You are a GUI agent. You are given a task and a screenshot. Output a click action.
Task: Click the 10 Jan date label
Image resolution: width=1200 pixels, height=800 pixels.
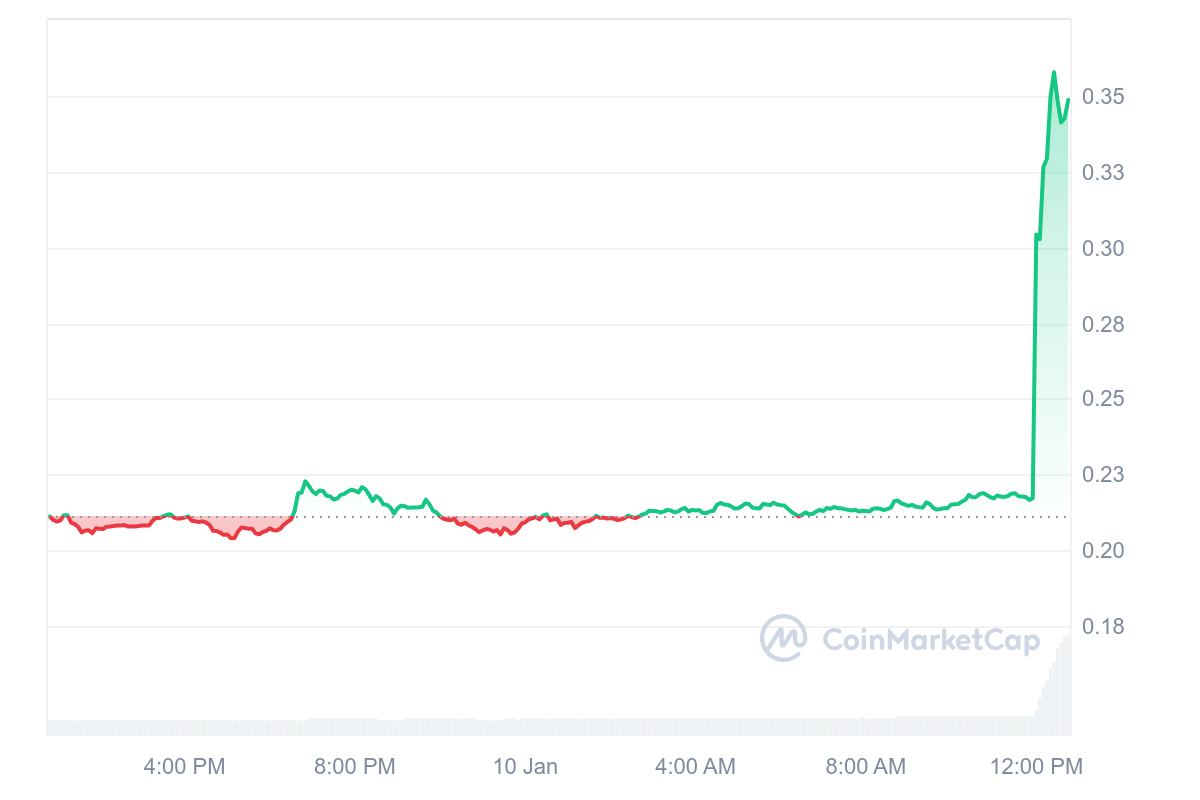[x=526, y=767]
